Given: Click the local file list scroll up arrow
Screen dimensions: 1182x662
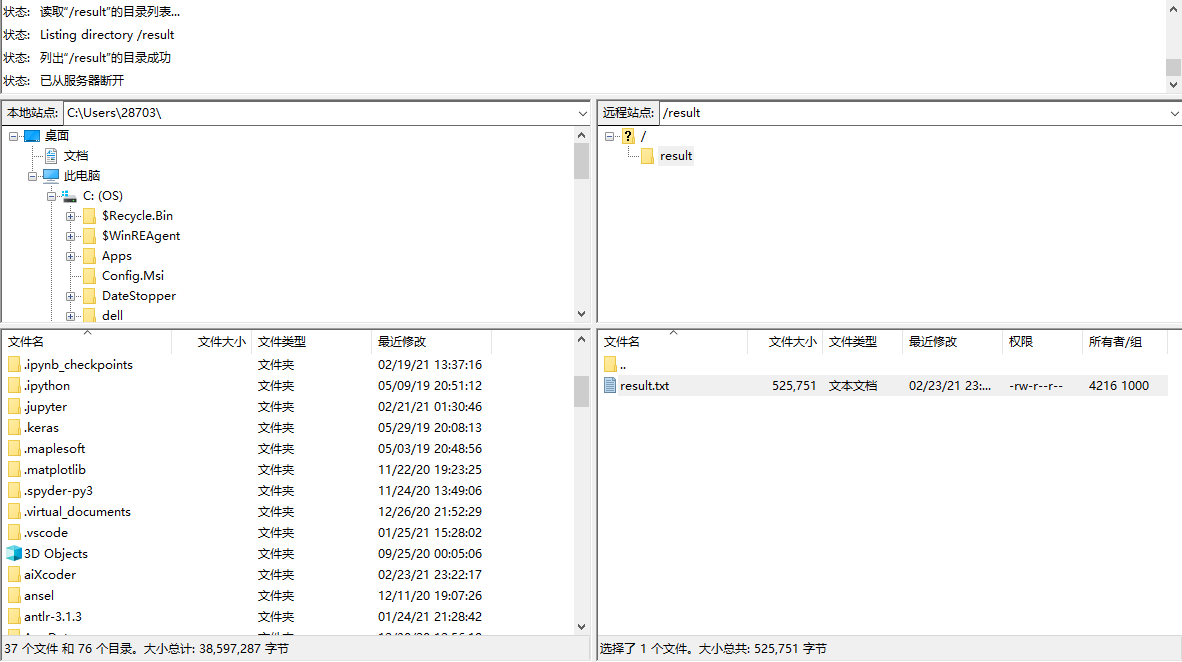Looking at the screenshot, I should (581, 339).
